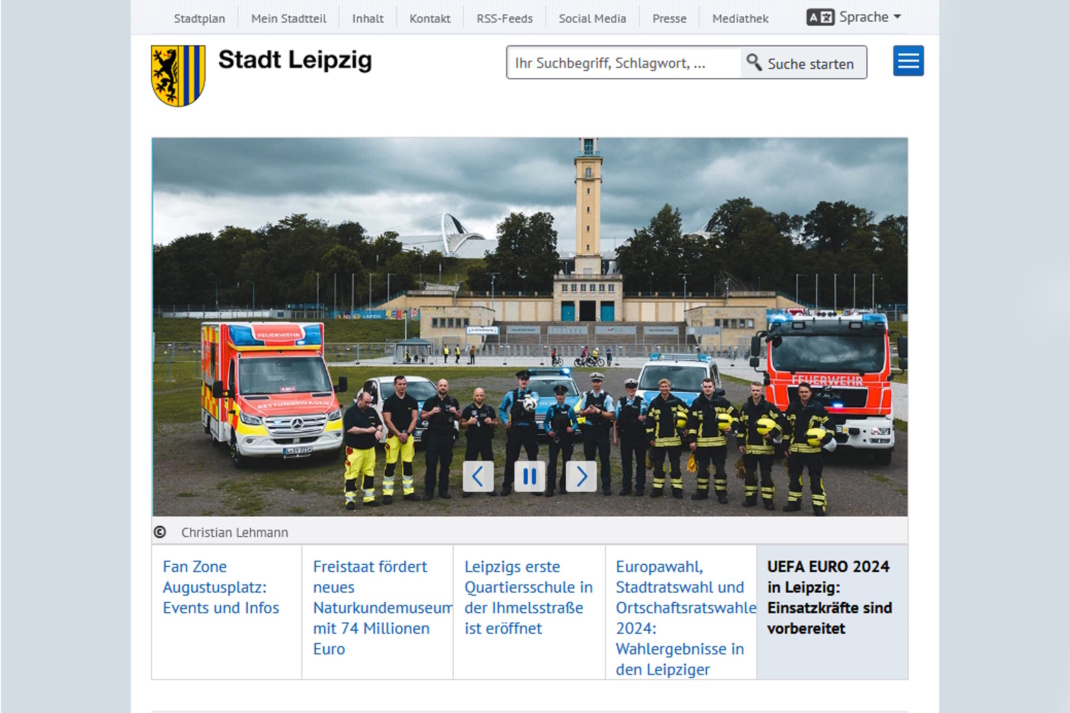The height and width of the screenshot is (713, 1070).
Task: Go to previous slide with left arrow
Action: [x=478, y=476]
